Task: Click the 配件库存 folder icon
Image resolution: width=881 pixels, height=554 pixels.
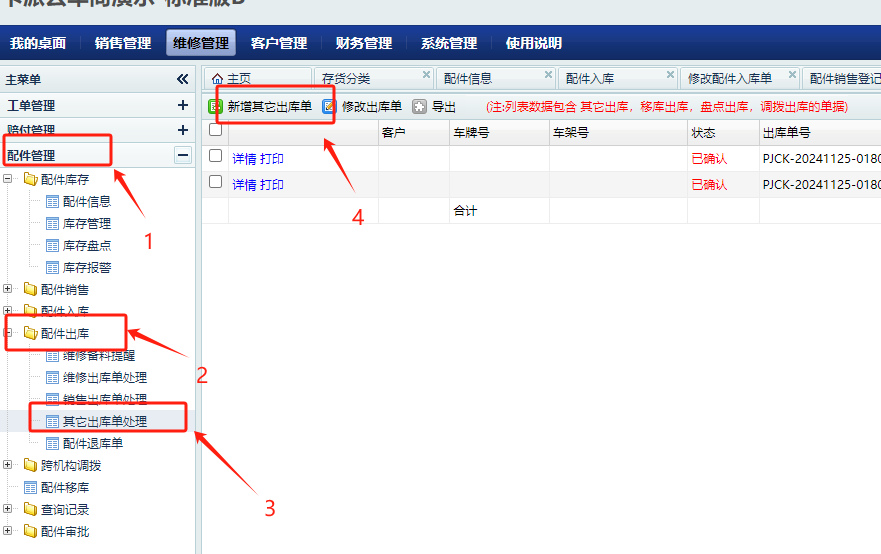Action: (x=30, y=180)
